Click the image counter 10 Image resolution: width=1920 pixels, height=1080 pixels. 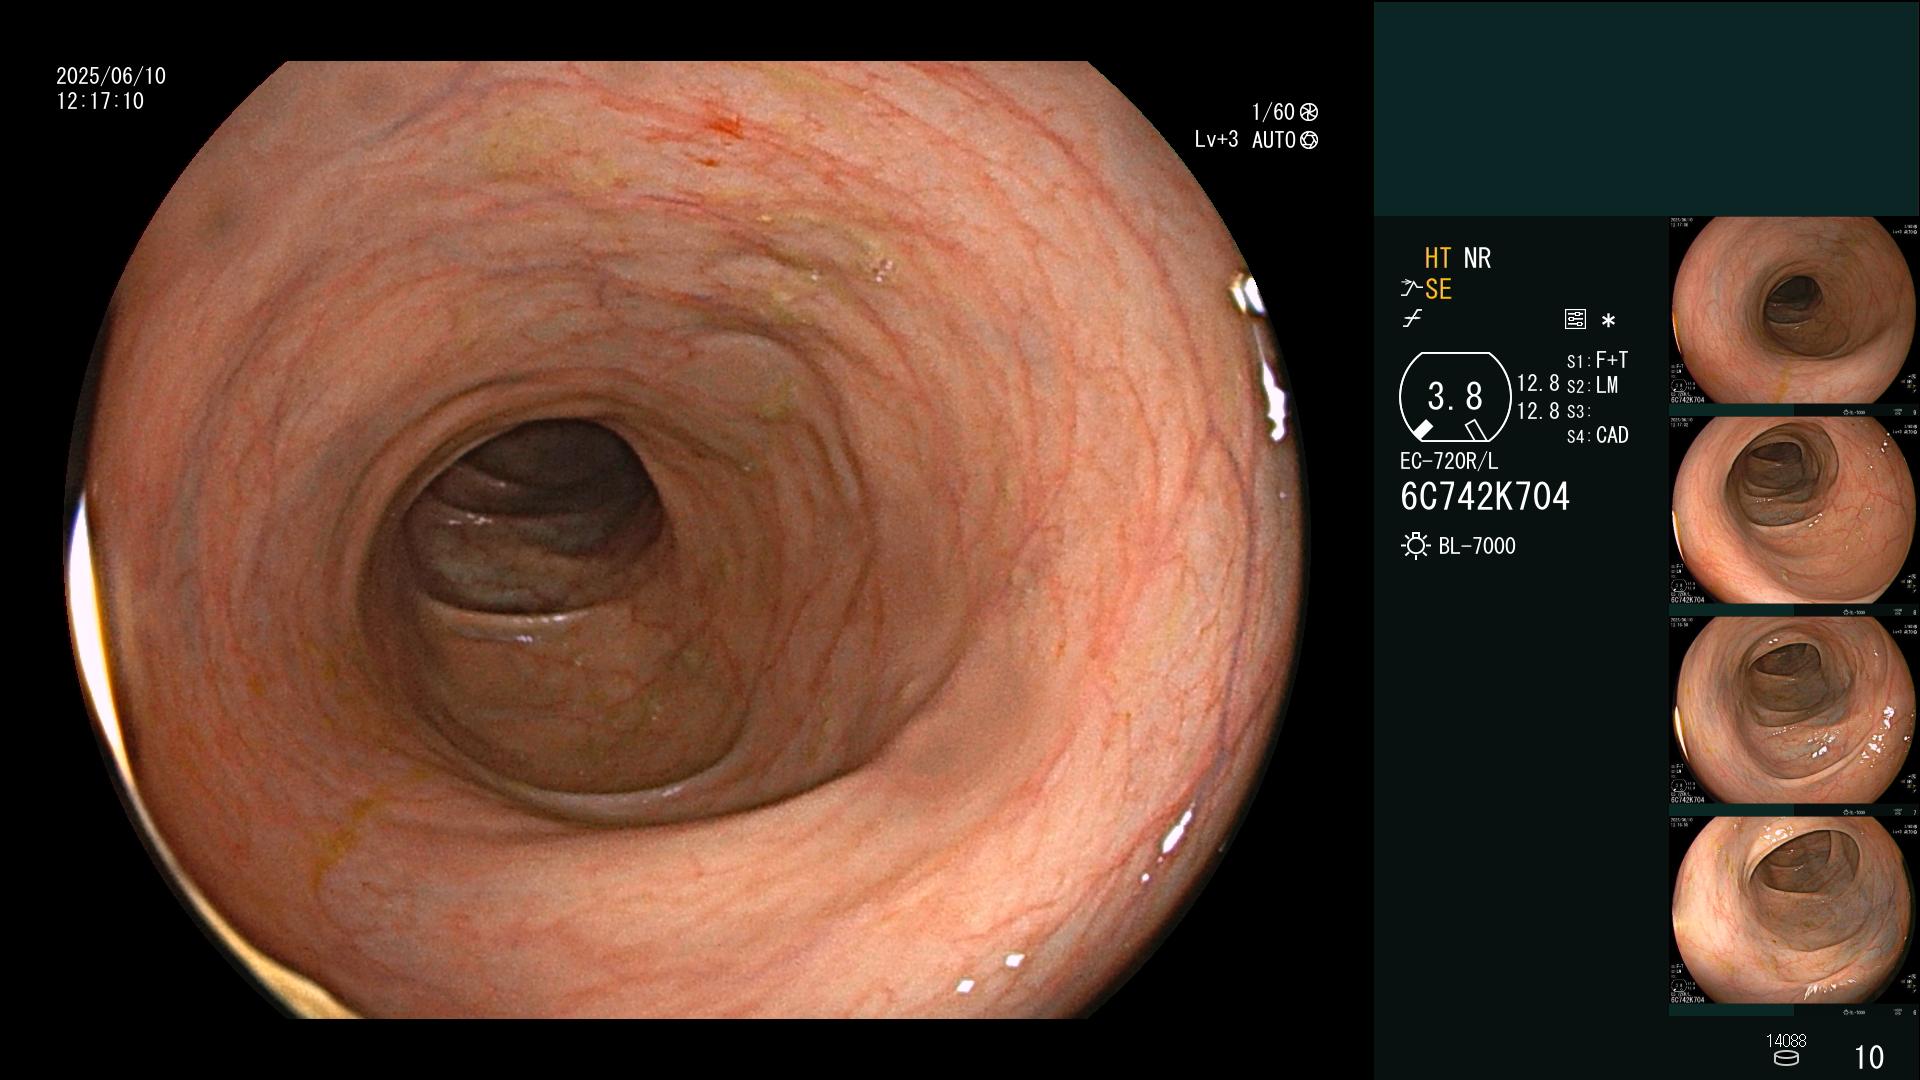click(1869, 1057)
